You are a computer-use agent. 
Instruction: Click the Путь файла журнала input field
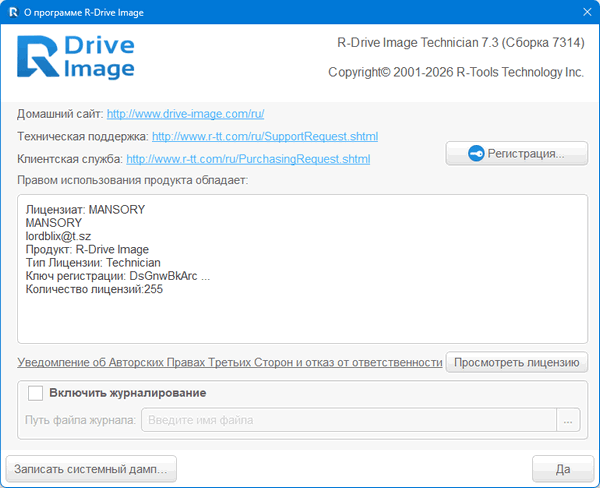[x=348, y=420]
